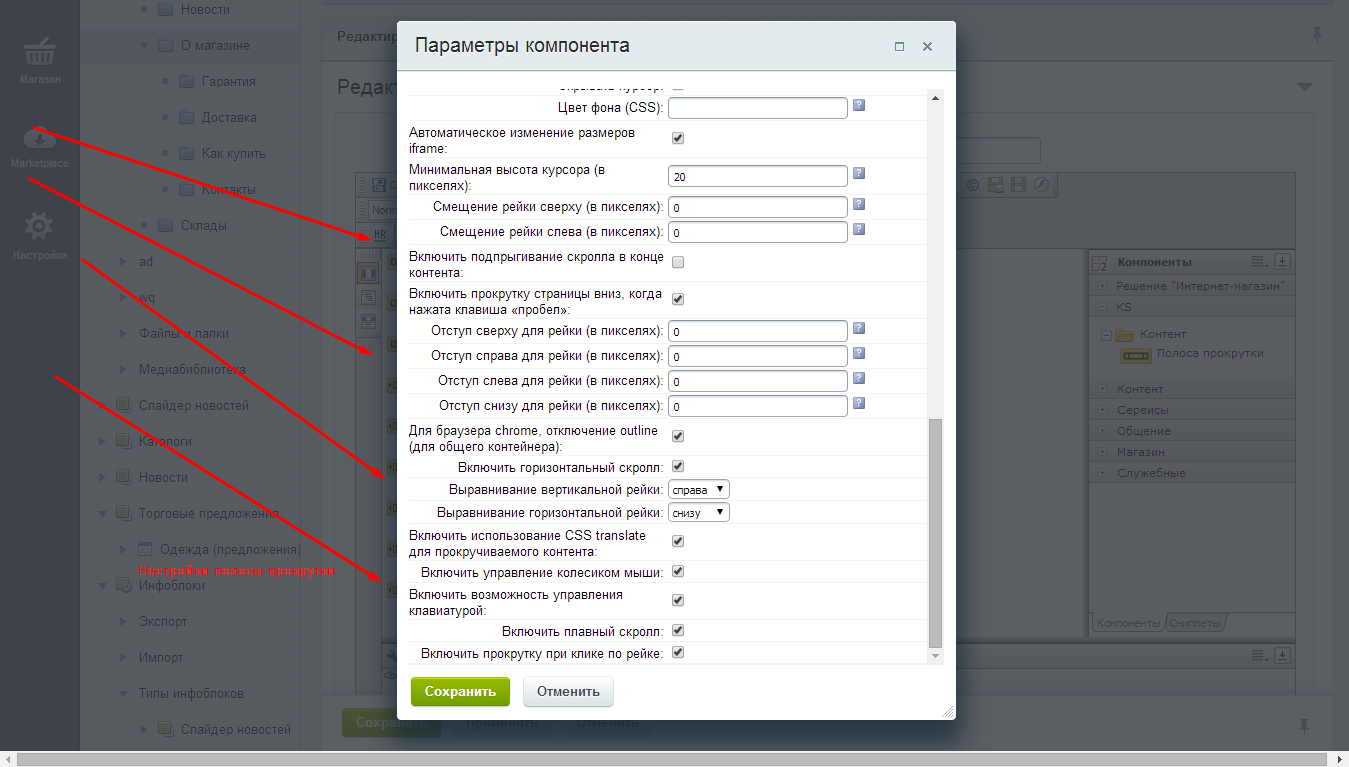Screen dimensions: 1349x767
Task: Open the Настройки gear section
Action: [x=40, y=236]
